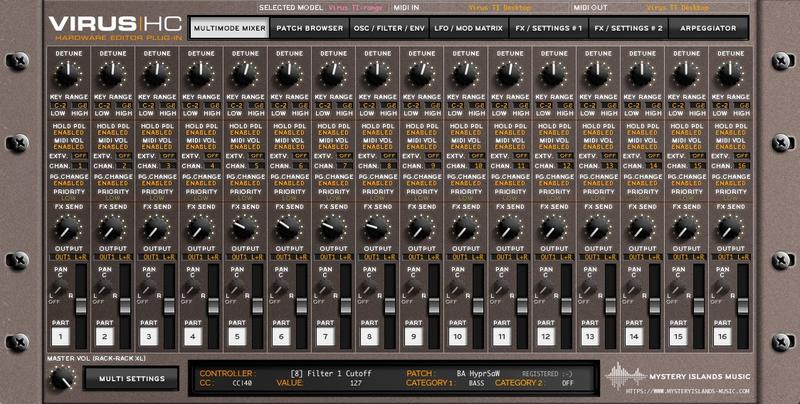The height and width of the screenshot is (404, 800).
Task: Click the Pan knob of part 15
Action: (677, 289)
